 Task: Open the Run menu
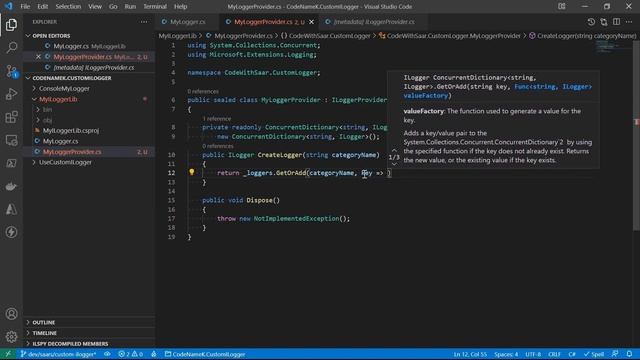(x=130, y=7)
